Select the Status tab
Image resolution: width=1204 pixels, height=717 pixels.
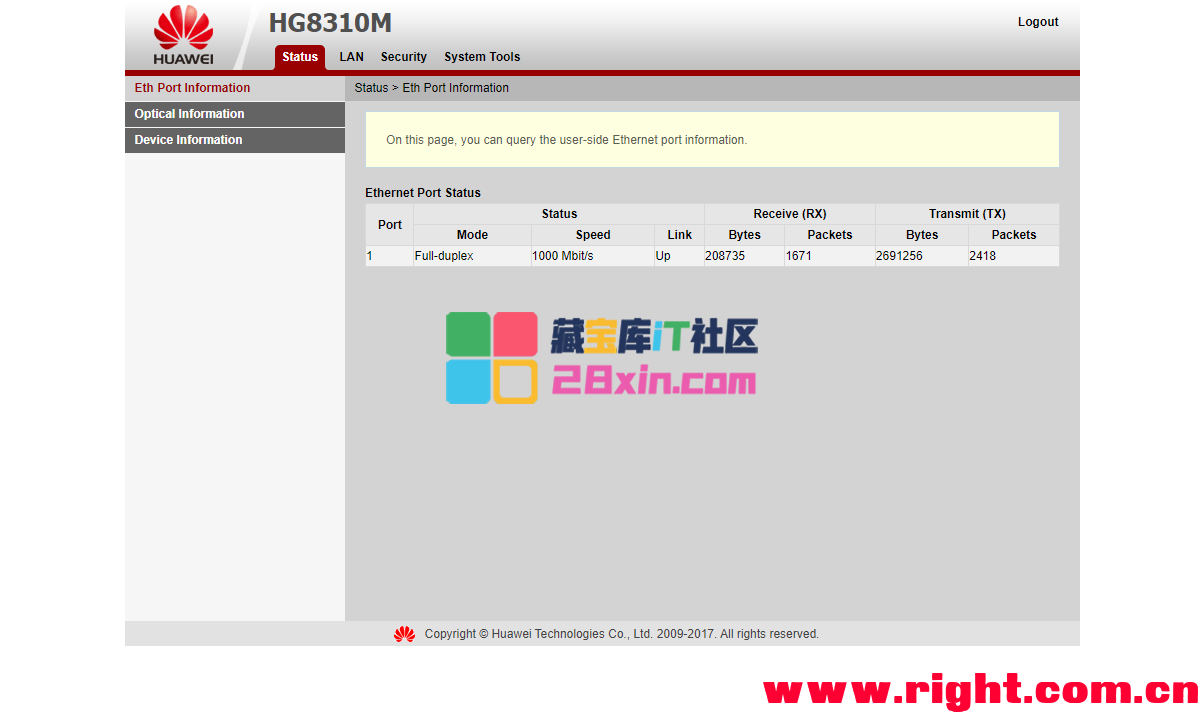[x=299, y=57]
